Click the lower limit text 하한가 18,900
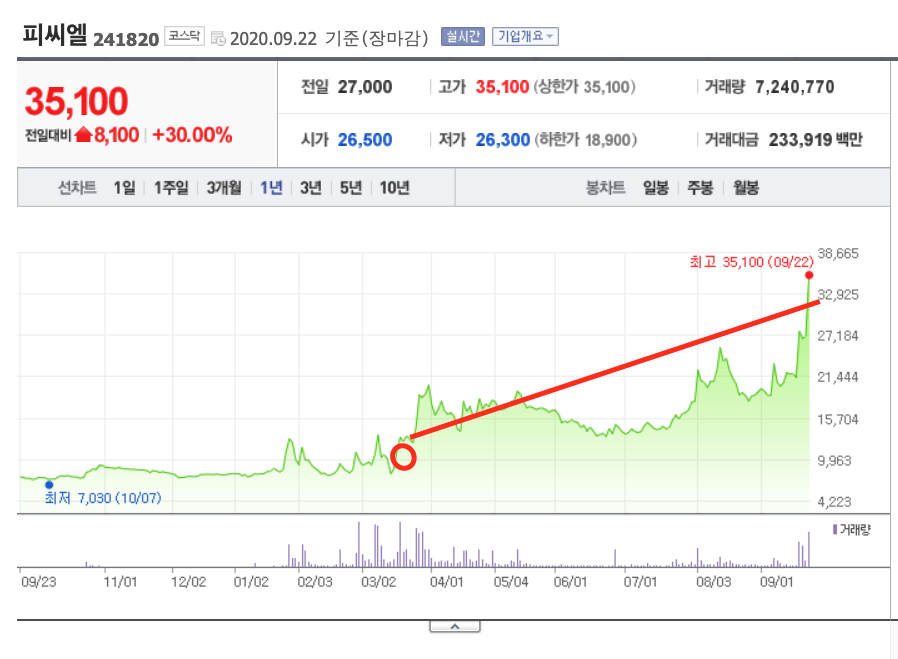 [x=586, y=140]
